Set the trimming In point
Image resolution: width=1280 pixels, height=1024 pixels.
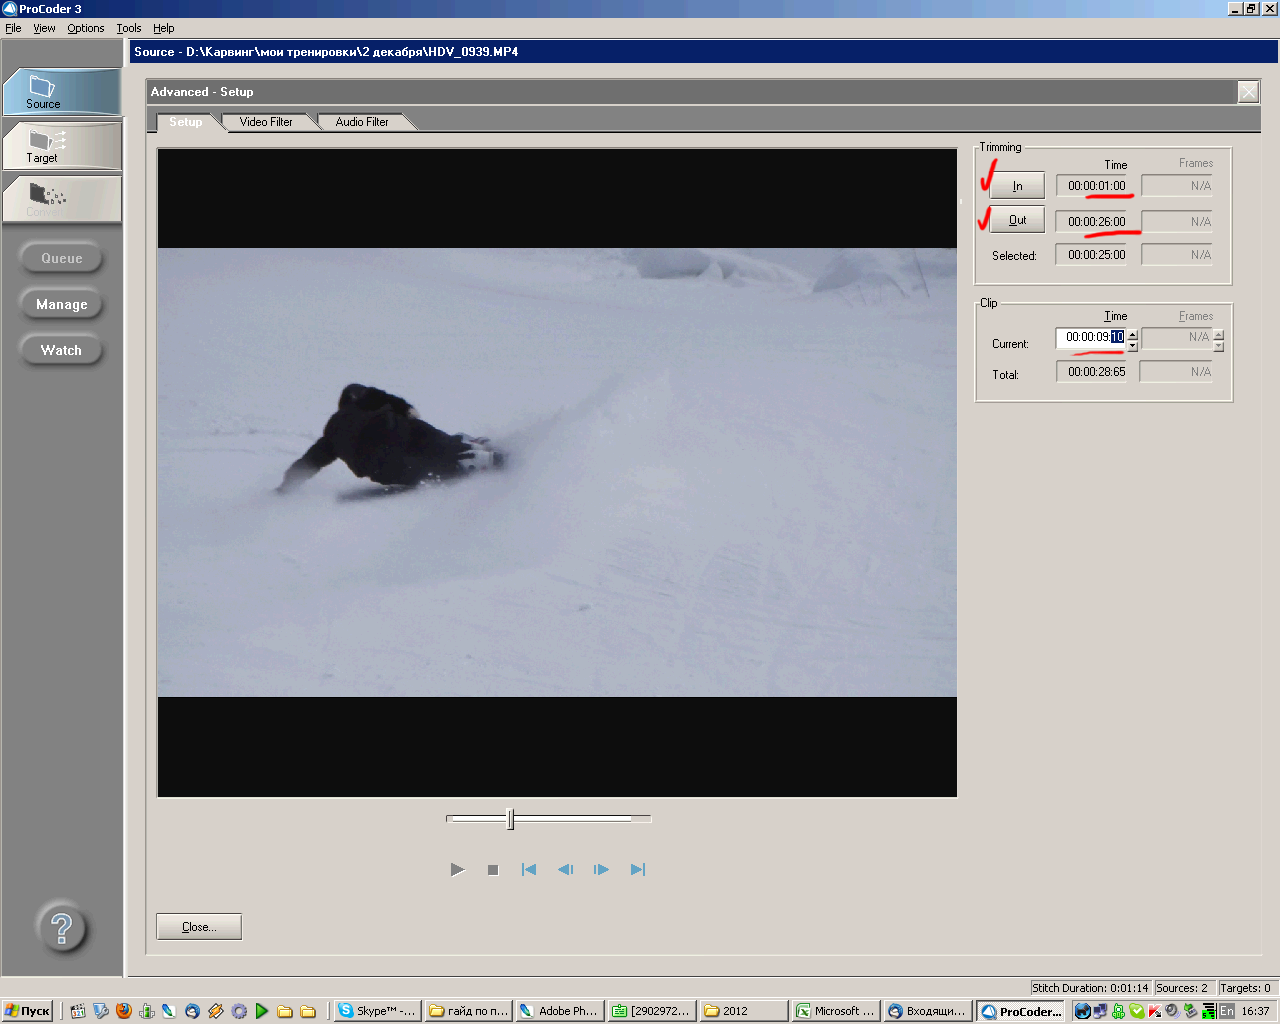click(1017, 186)
